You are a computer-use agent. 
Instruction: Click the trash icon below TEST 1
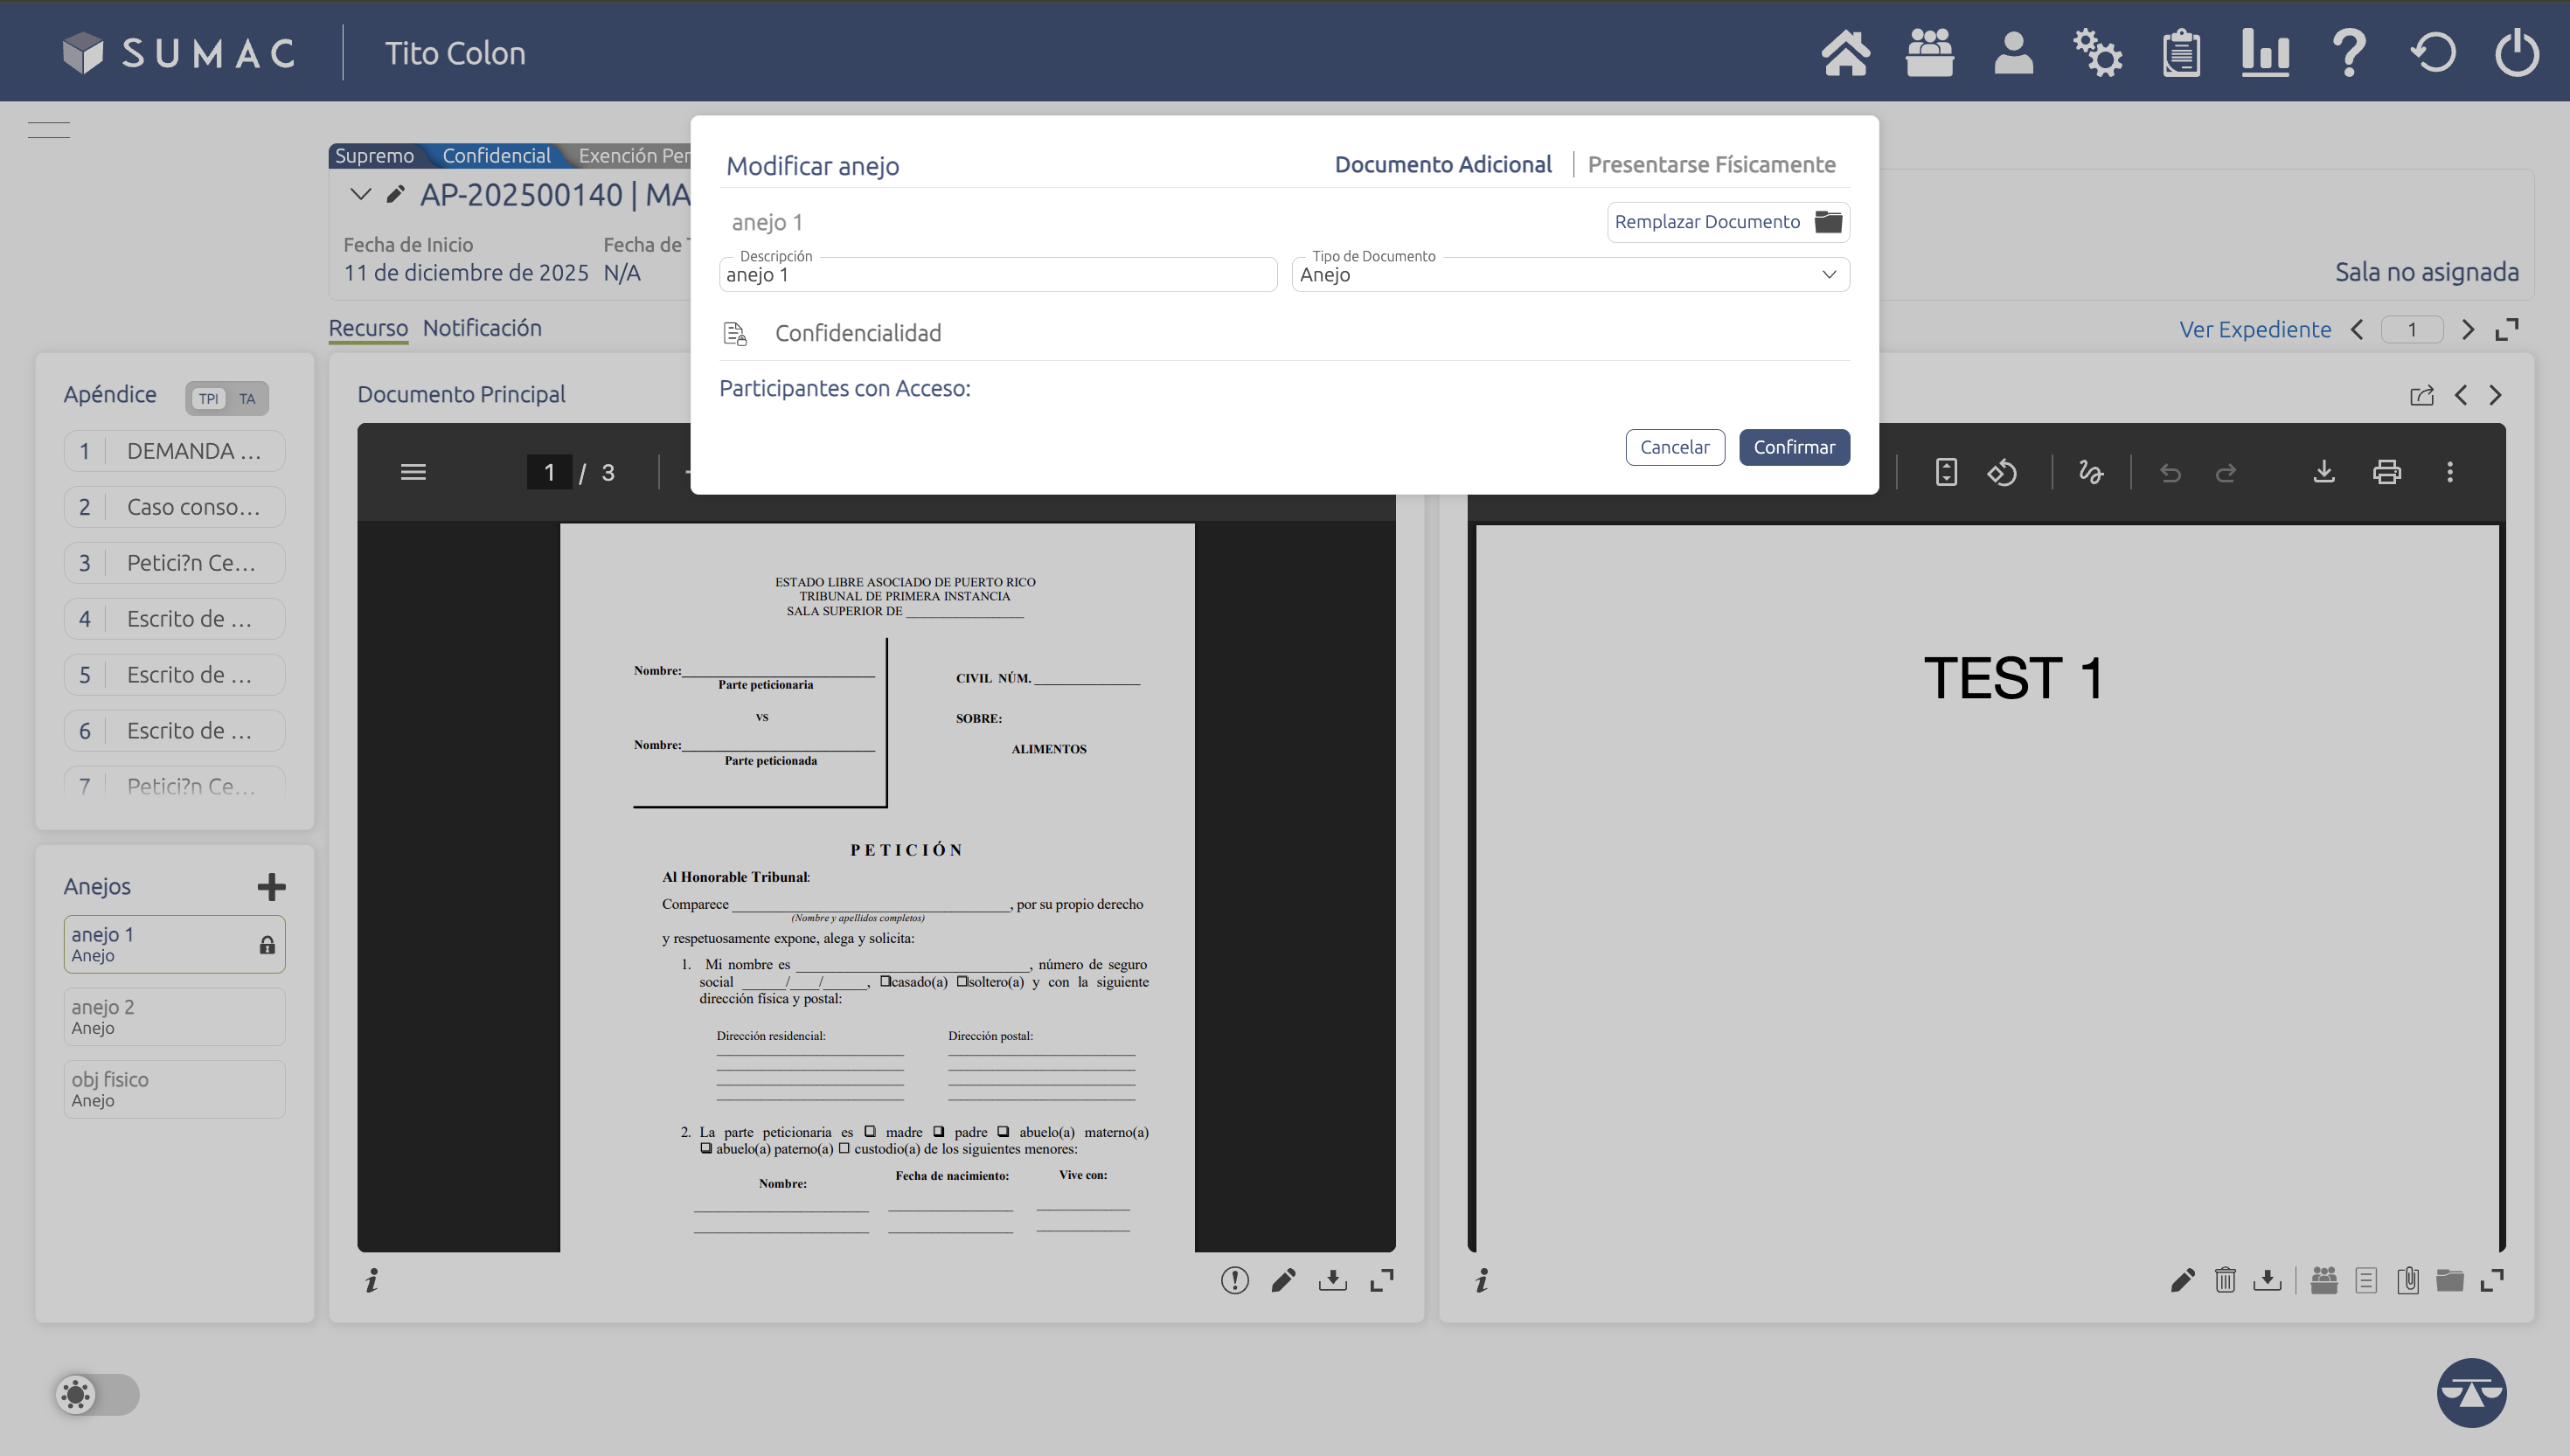2224,1280
